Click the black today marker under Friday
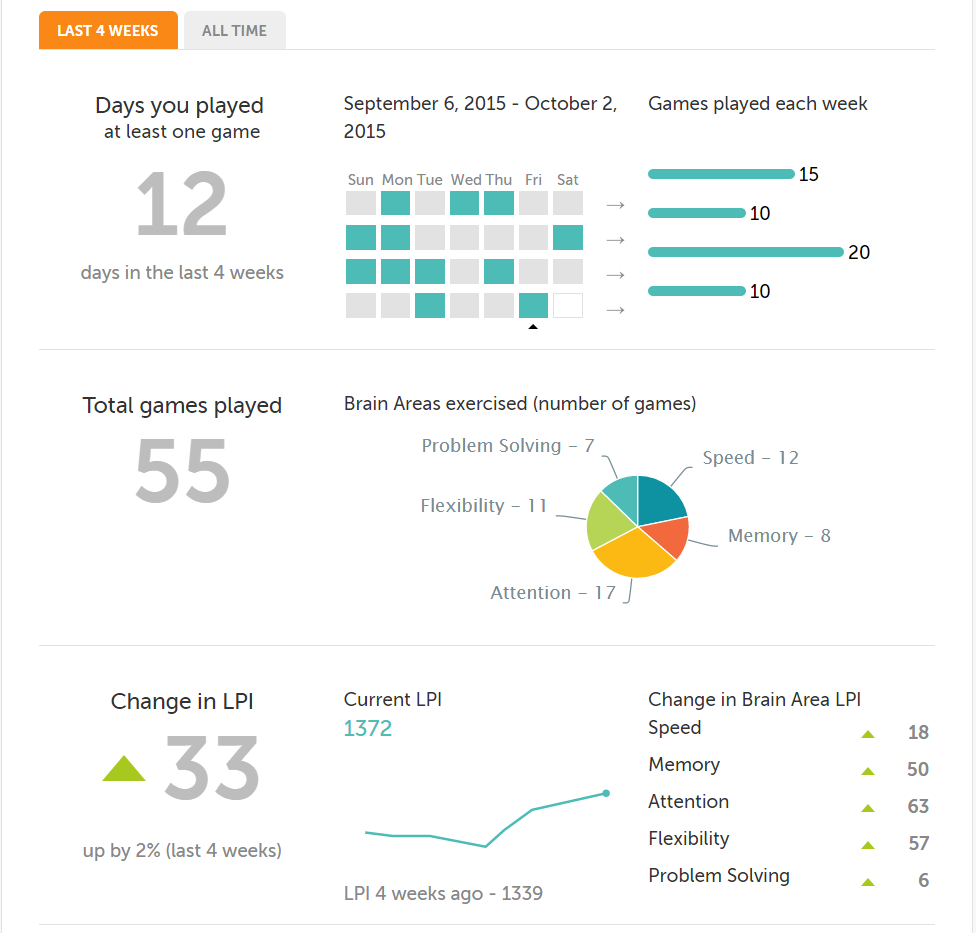 pos(533,326)
